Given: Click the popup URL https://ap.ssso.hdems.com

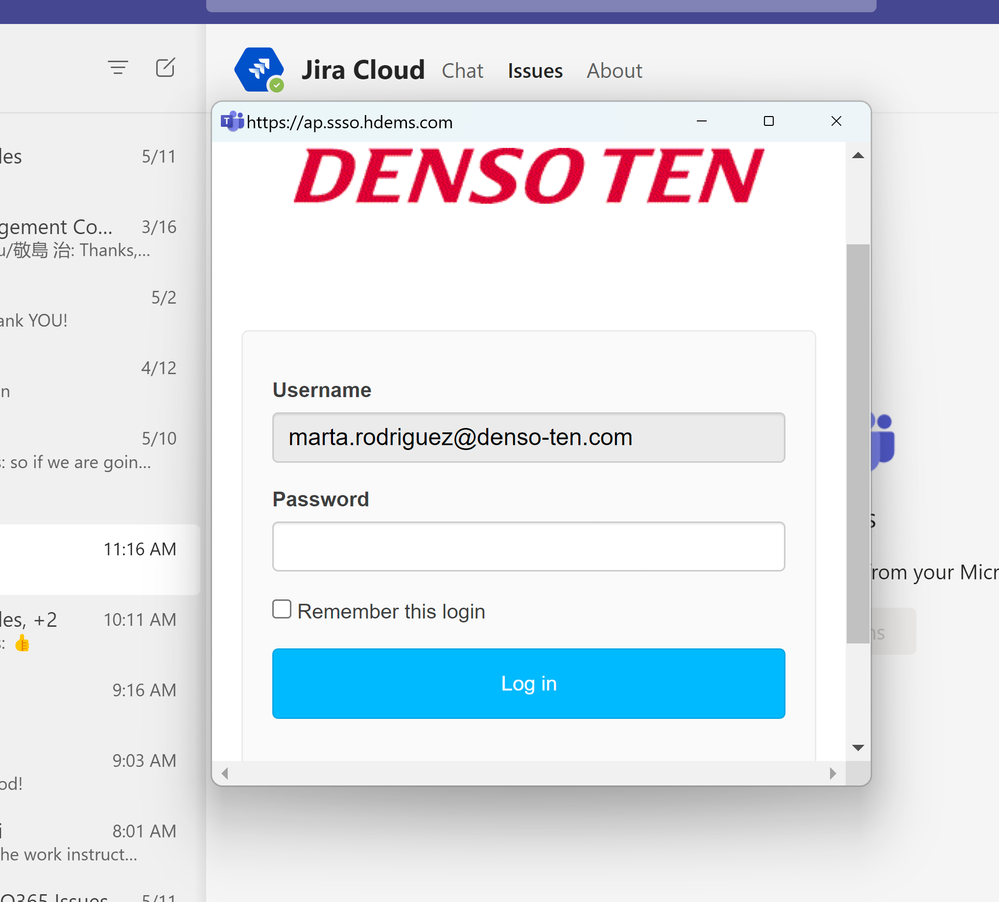Looking at the screenshot, I should point(350,122).
